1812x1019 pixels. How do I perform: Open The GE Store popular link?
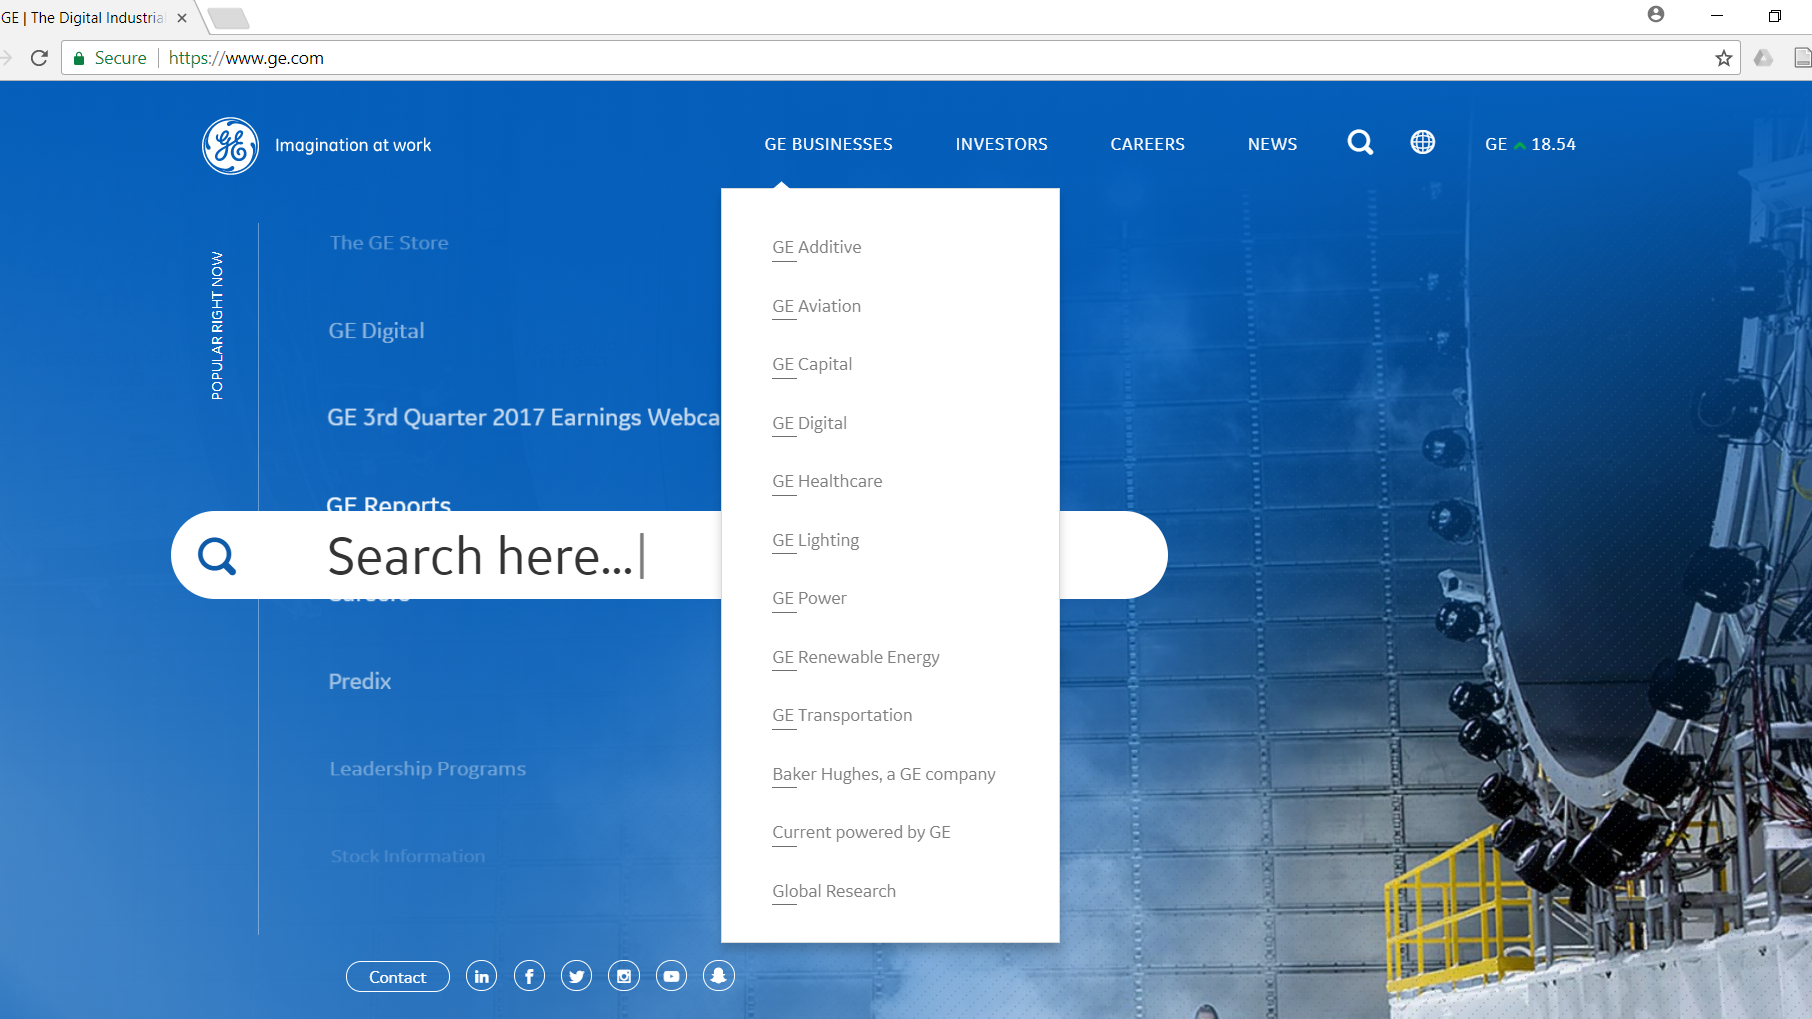(389, 243)
